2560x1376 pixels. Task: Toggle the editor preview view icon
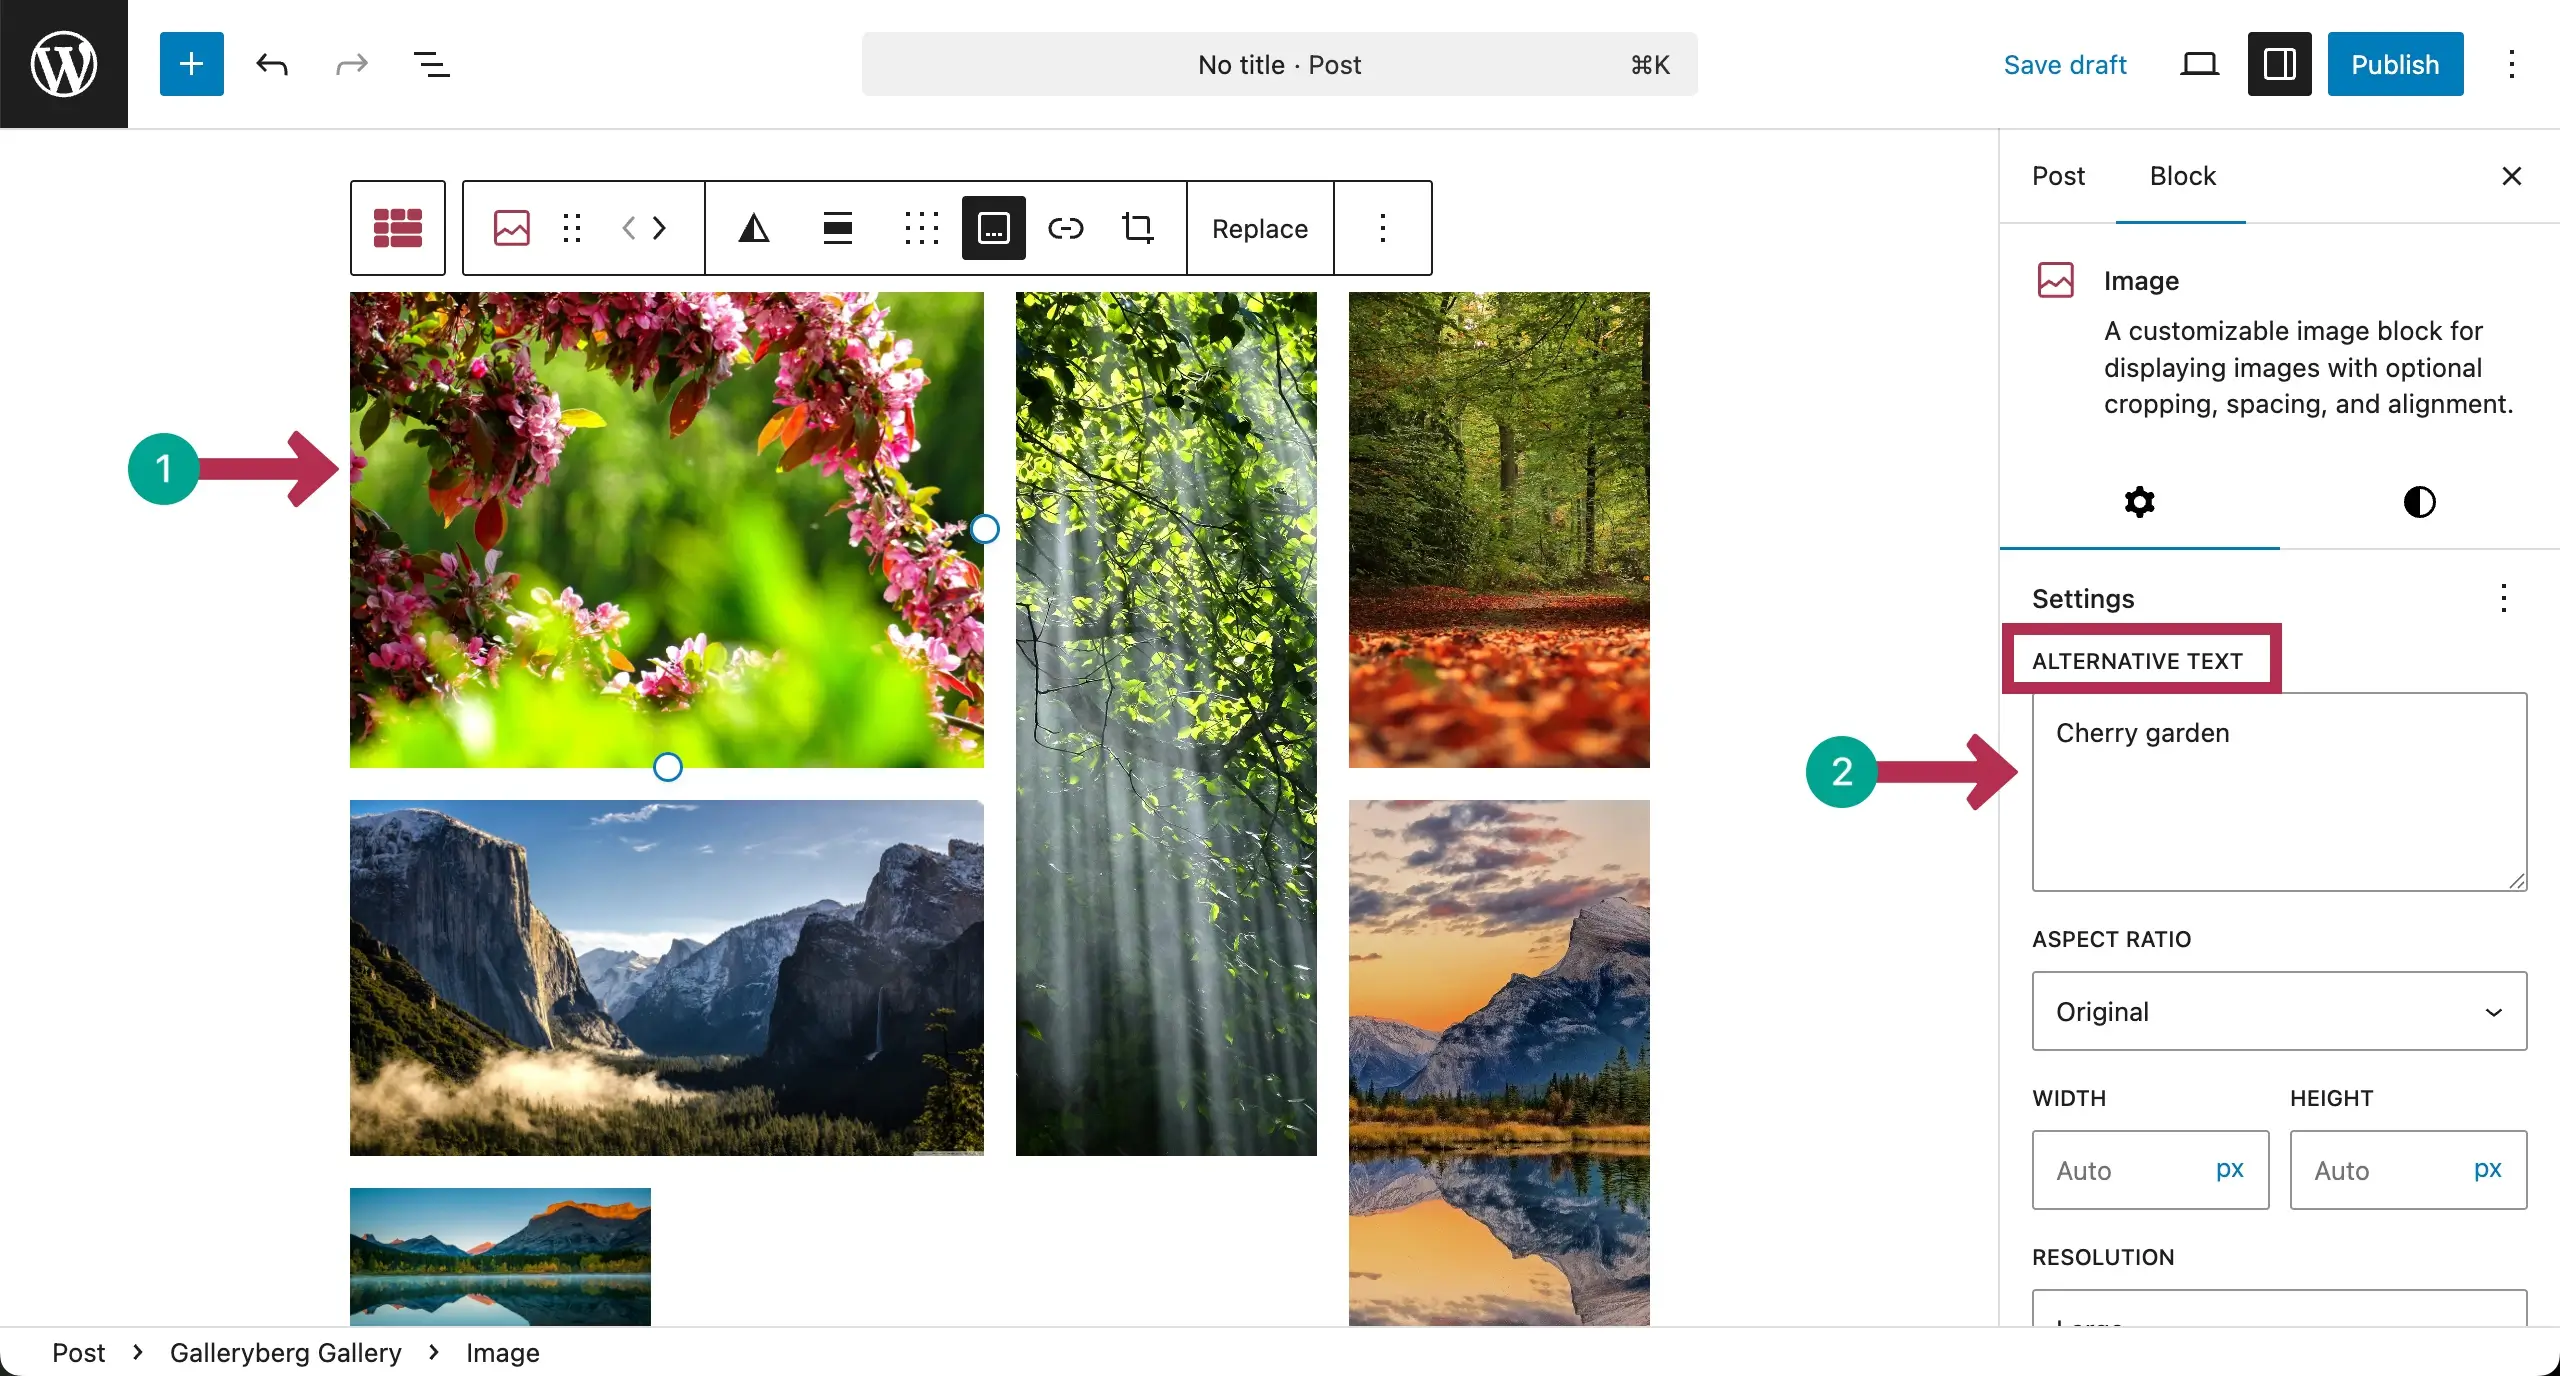pos(2199,64)
